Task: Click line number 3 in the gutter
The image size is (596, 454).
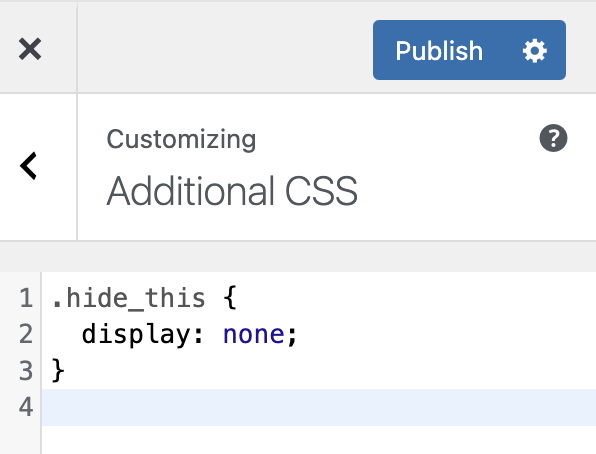Action: click(x=25, y=371)
